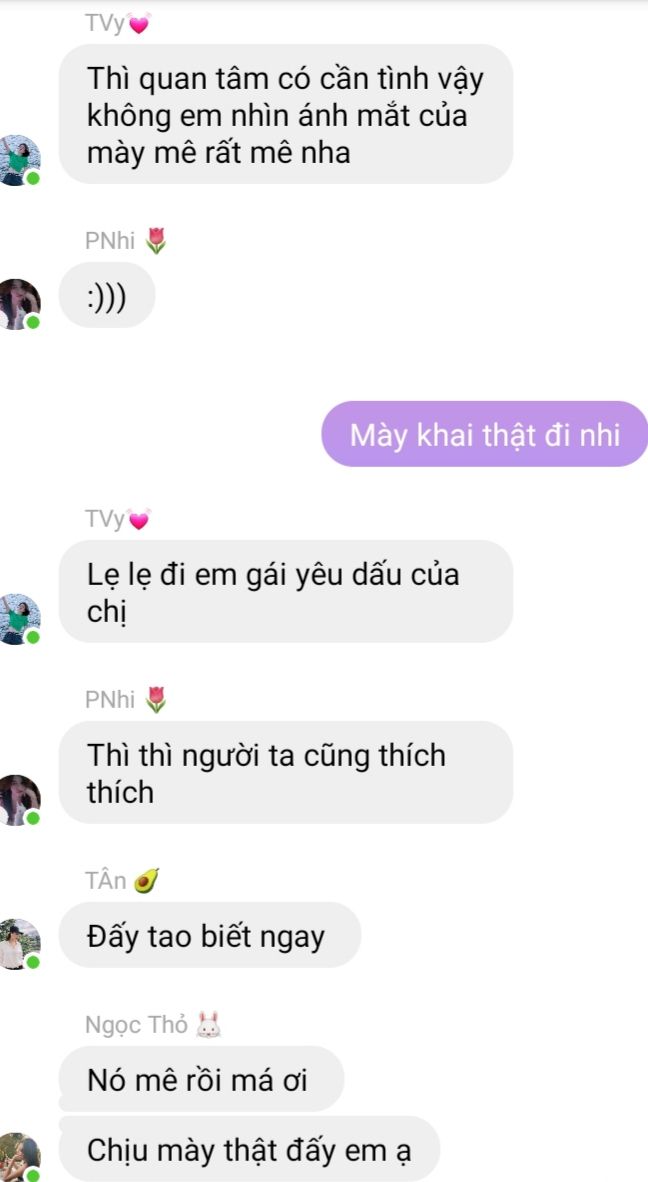Tap the Ngọc Thỏ sender name
The image size is (648, 1182).
pyautogui.click(x=136, y=1026)
